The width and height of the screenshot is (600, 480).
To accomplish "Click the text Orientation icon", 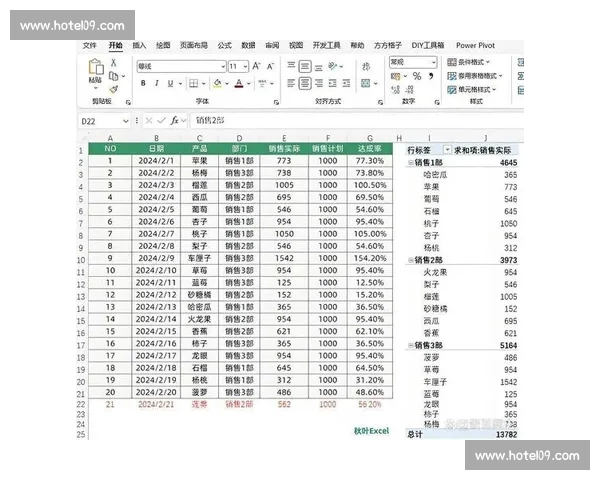I will coord(333,66).
